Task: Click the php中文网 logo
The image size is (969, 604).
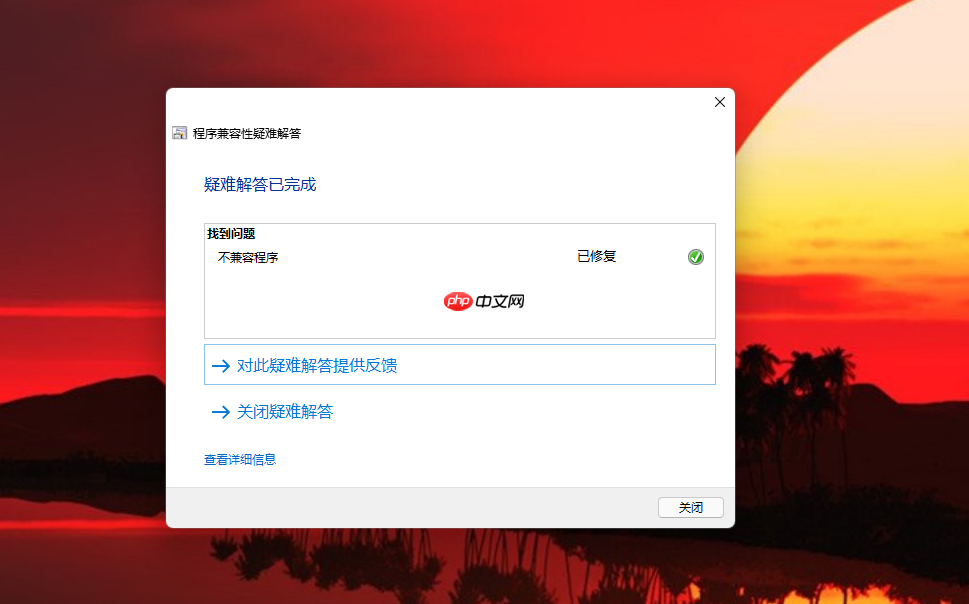Action: click(482, 301)
